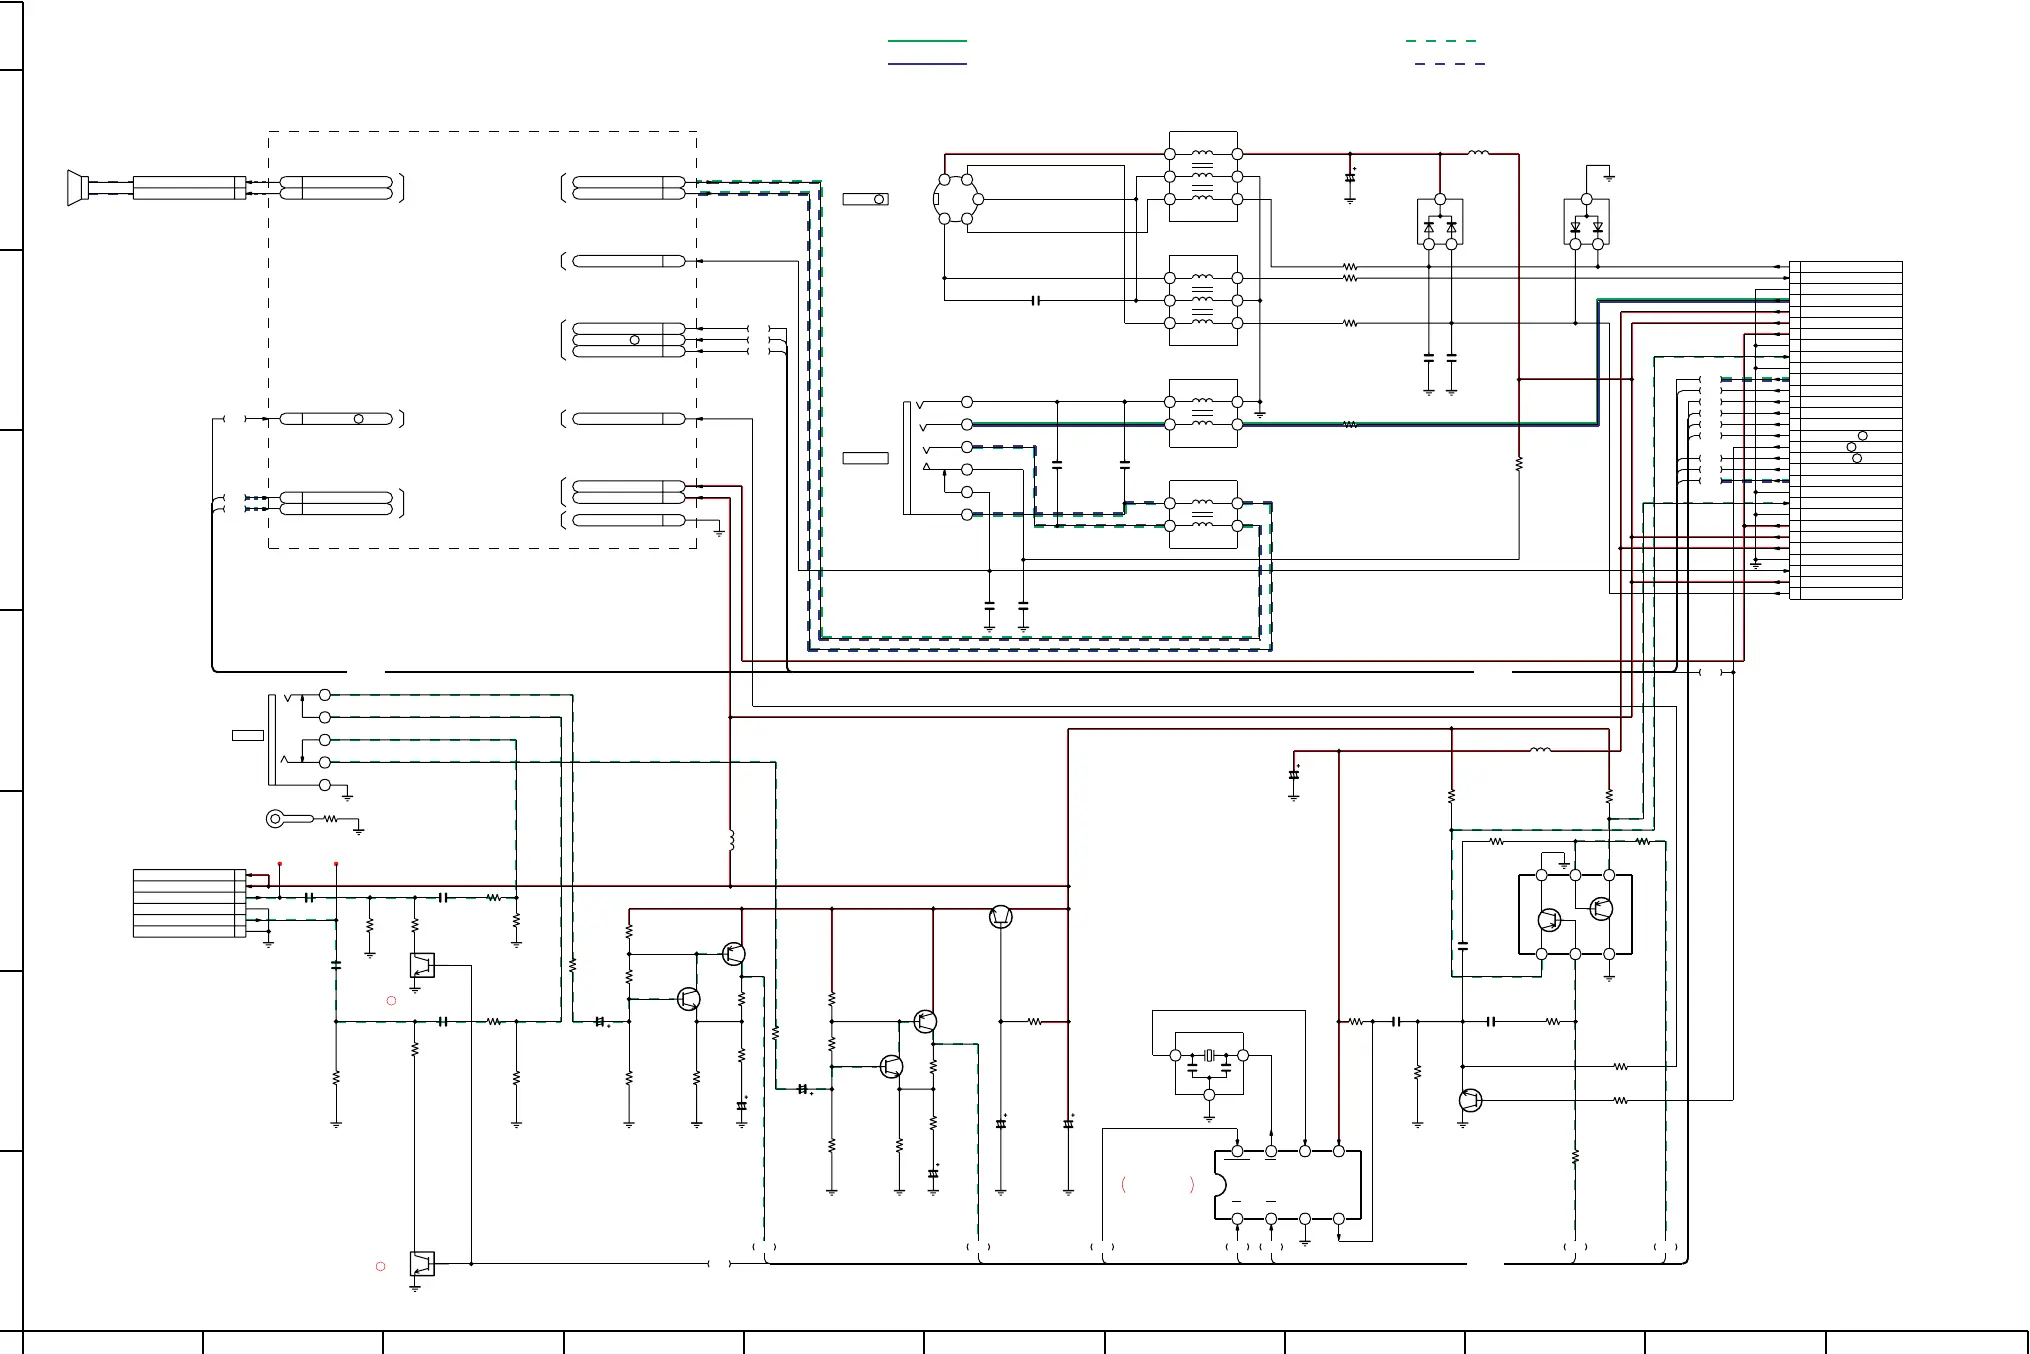The width and height of the screenshot is (2030, 1354).
Task: Select the round five-pin connector symbol
Action: [x=956, y=199]
